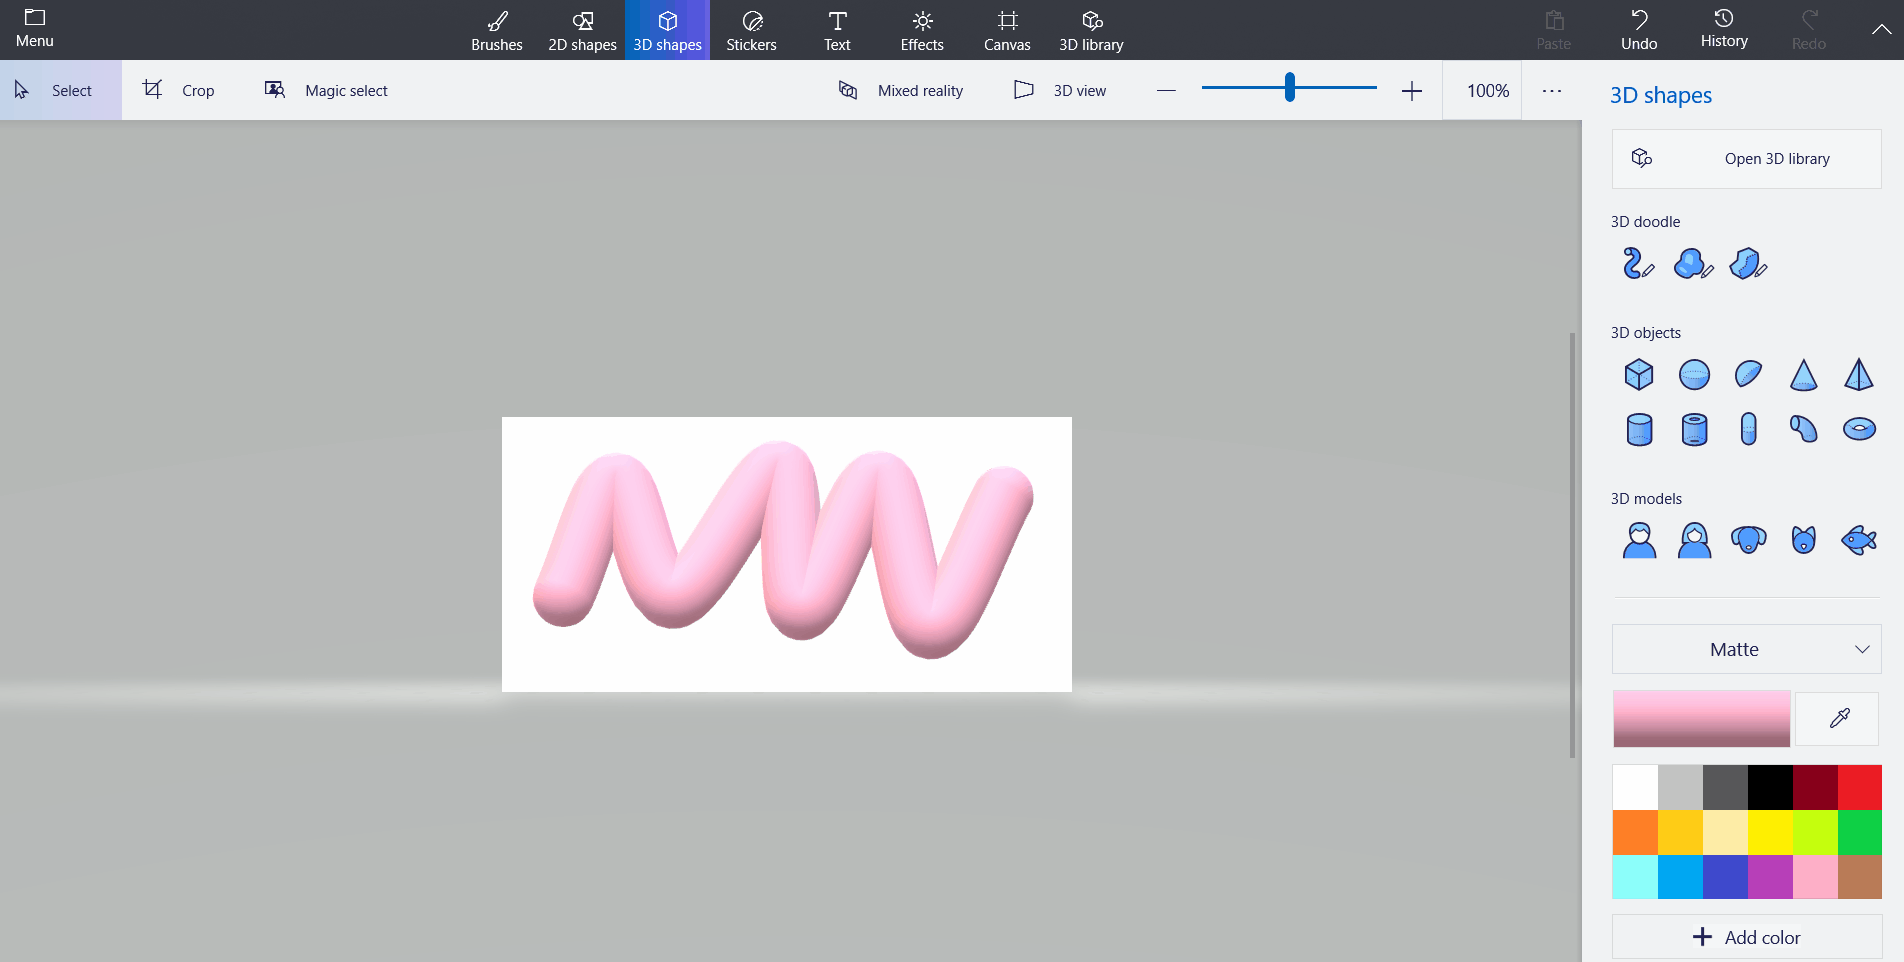The height and width of the screenshot is (962, 1904).
Task: Expand the three-dot more options menu
Action: pyautogui.click(x=1551, y=90)
